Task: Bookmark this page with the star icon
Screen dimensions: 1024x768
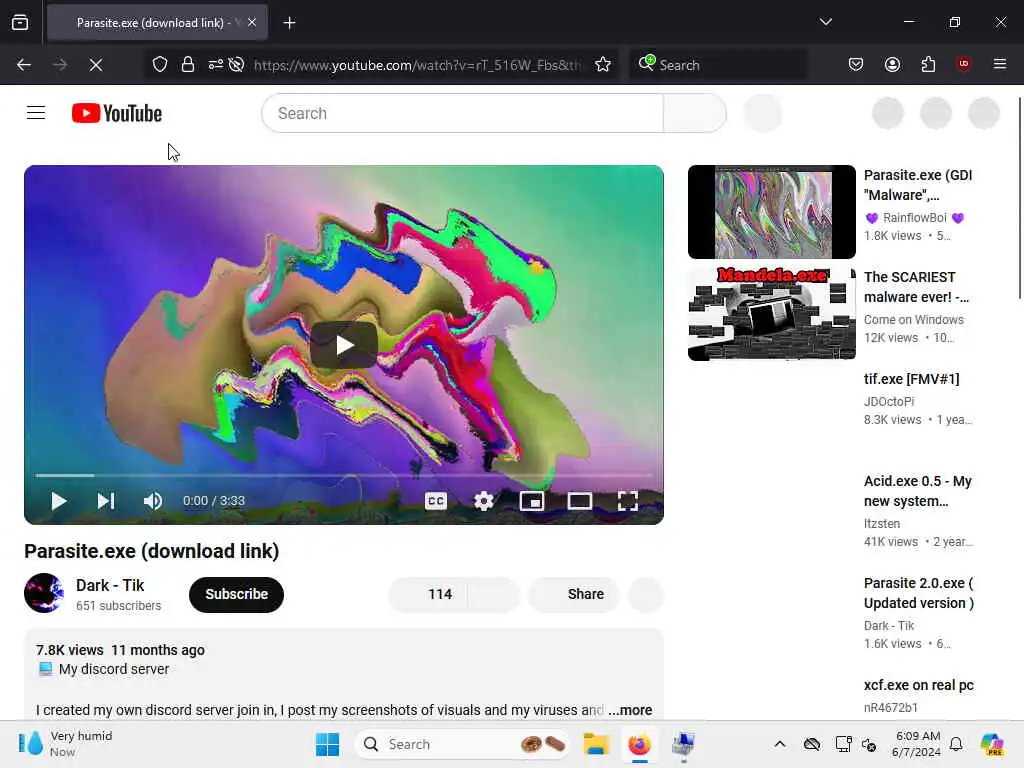Action: click(603, 65)
